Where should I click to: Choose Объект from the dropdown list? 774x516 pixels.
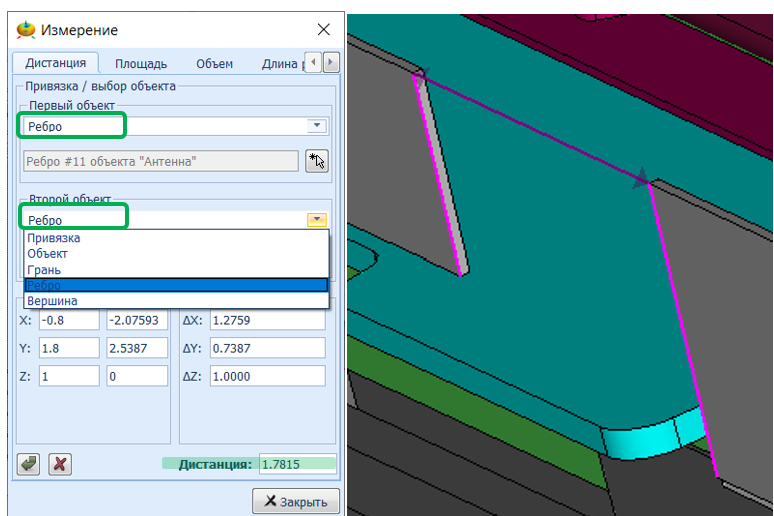(x=48, y=254)
